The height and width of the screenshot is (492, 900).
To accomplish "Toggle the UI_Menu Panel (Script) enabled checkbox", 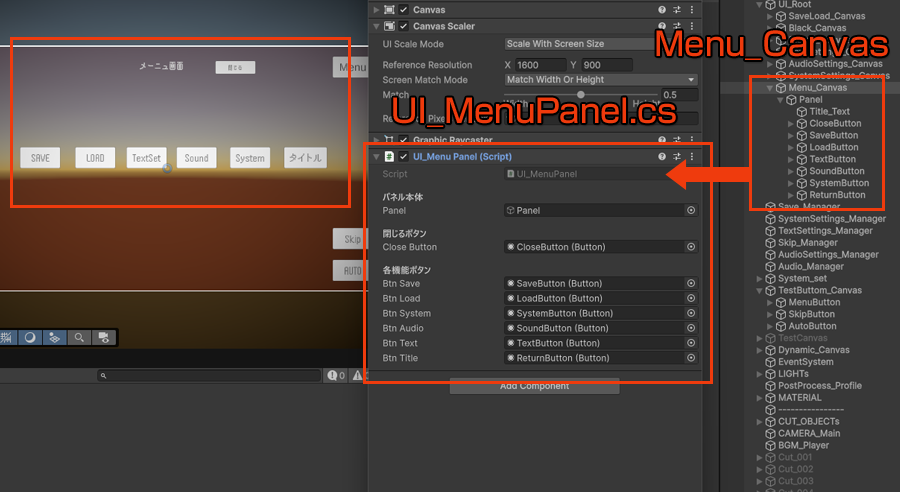I will (x=404, y=157).
